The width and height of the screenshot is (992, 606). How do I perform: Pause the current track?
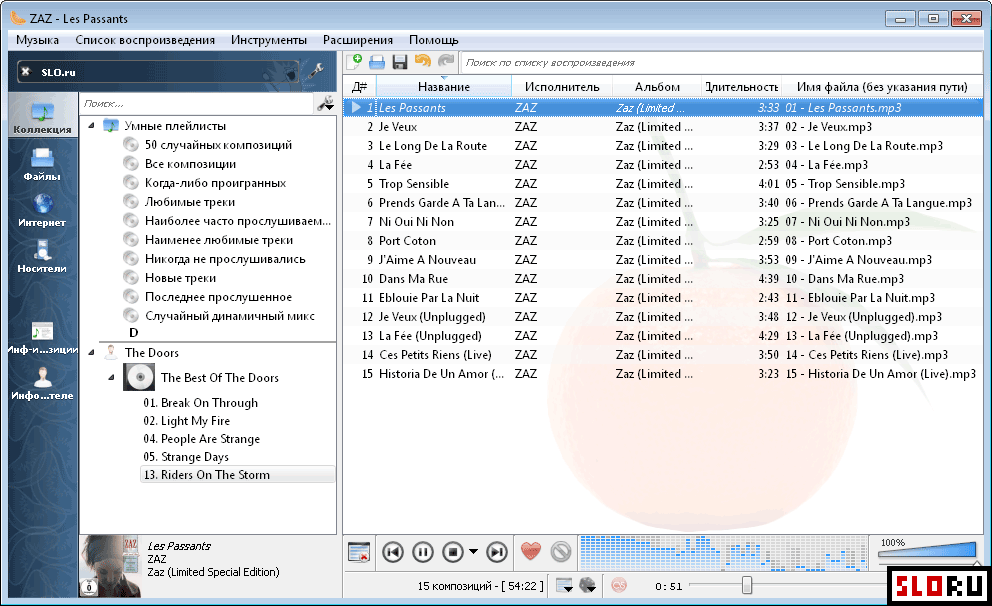pyautogui.click(x=423, y=552)
